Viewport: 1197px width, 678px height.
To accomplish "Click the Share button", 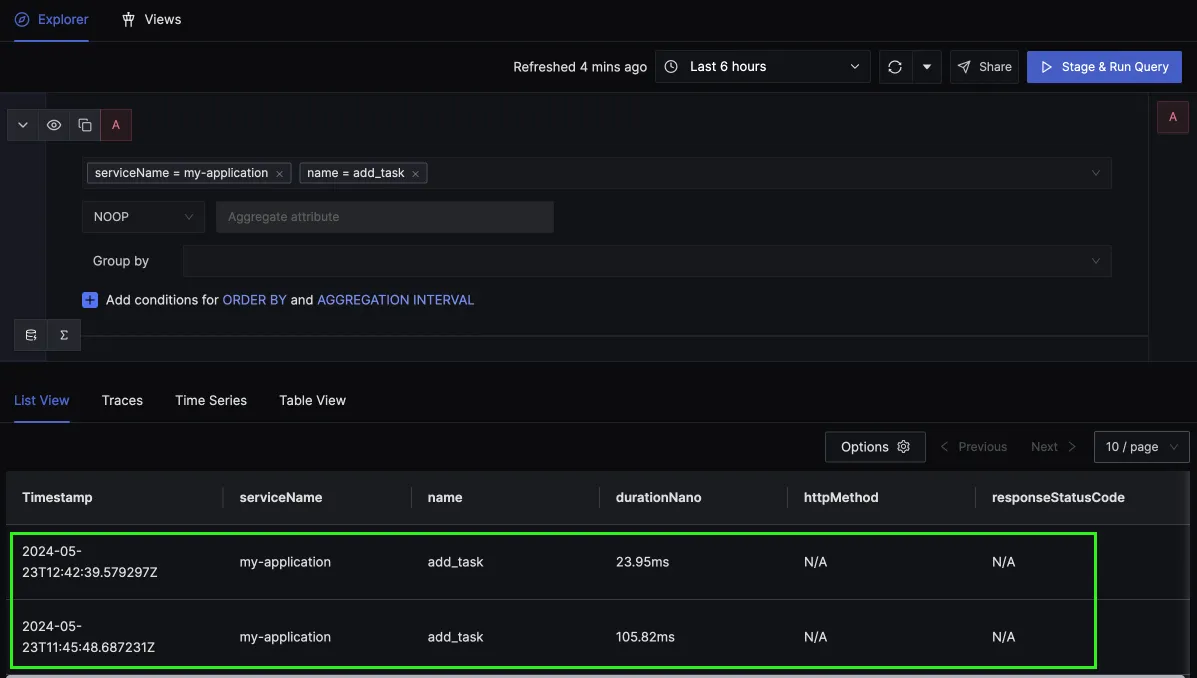I will click(984, 67).
